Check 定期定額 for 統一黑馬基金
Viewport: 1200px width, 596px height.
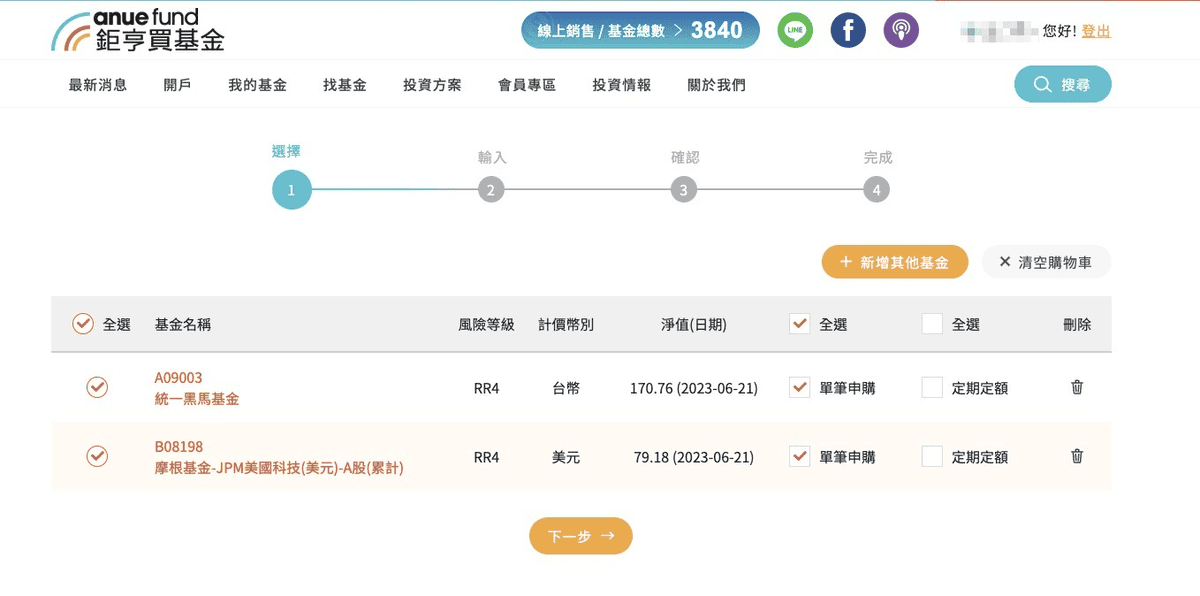[x=932, y=387]
